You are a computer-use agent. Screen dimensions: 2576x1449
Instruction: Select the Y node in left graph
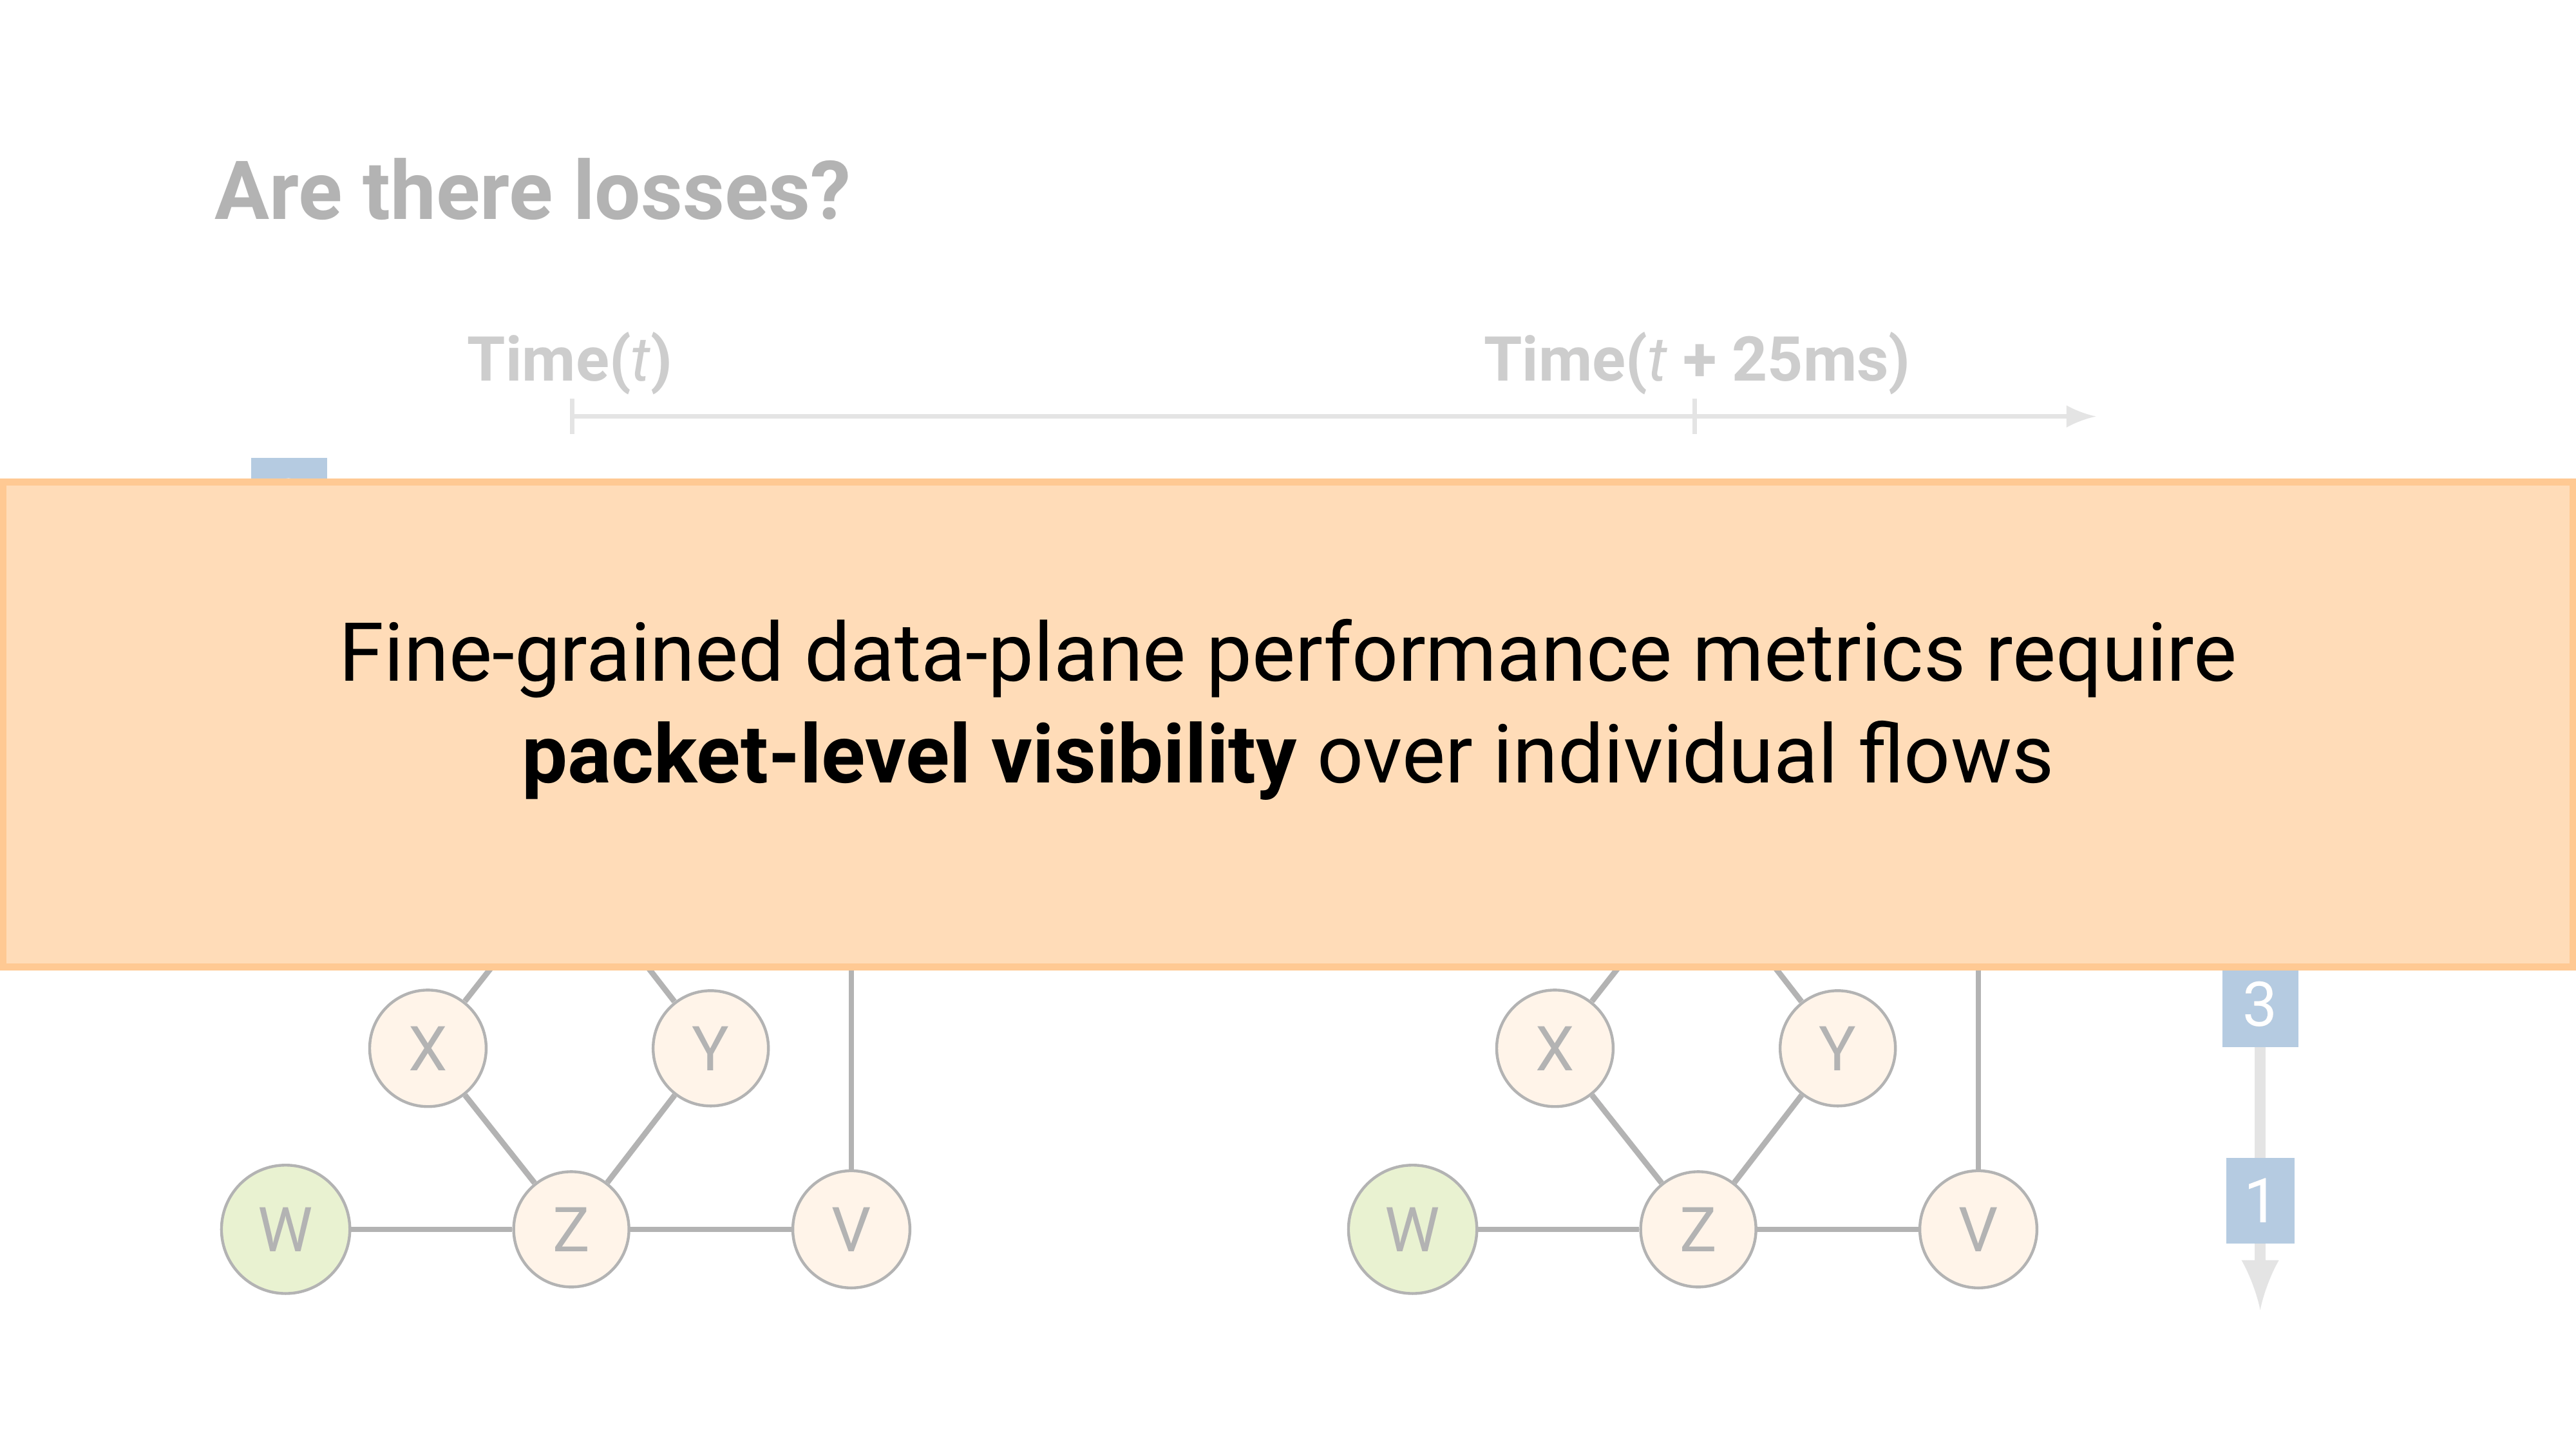click(x=710, y=1048)
